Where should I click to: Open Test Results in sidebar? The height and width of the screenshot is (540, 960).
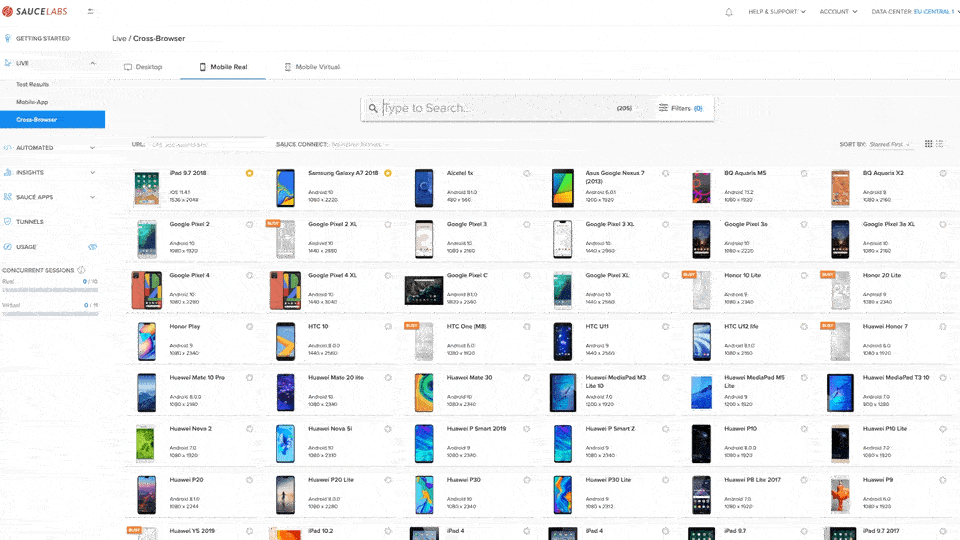[x=32, y=84]
